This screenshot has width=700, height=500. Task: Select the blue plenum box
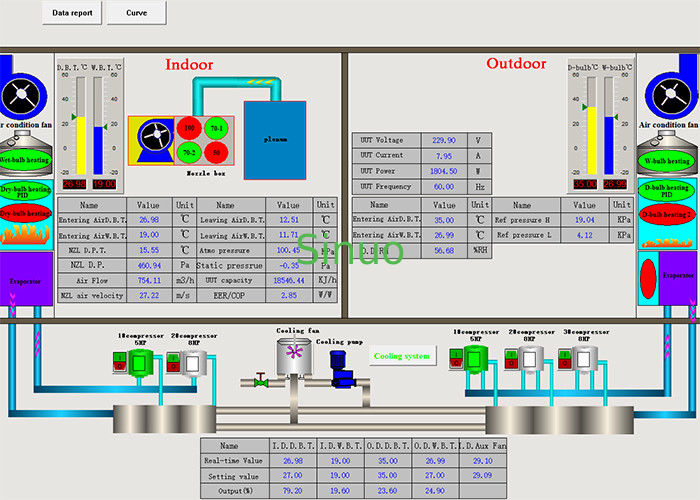275,139
